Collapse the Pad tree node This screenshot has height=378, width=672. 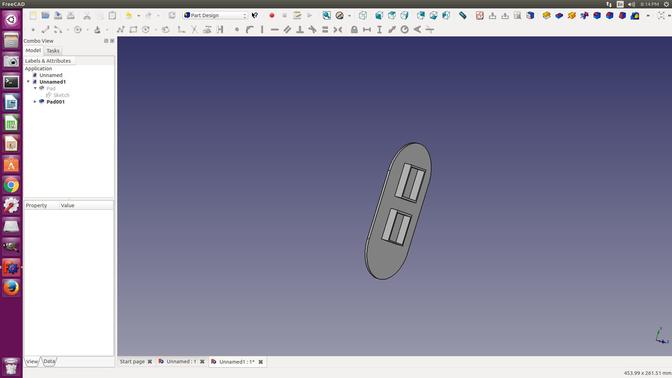(35, 88)
